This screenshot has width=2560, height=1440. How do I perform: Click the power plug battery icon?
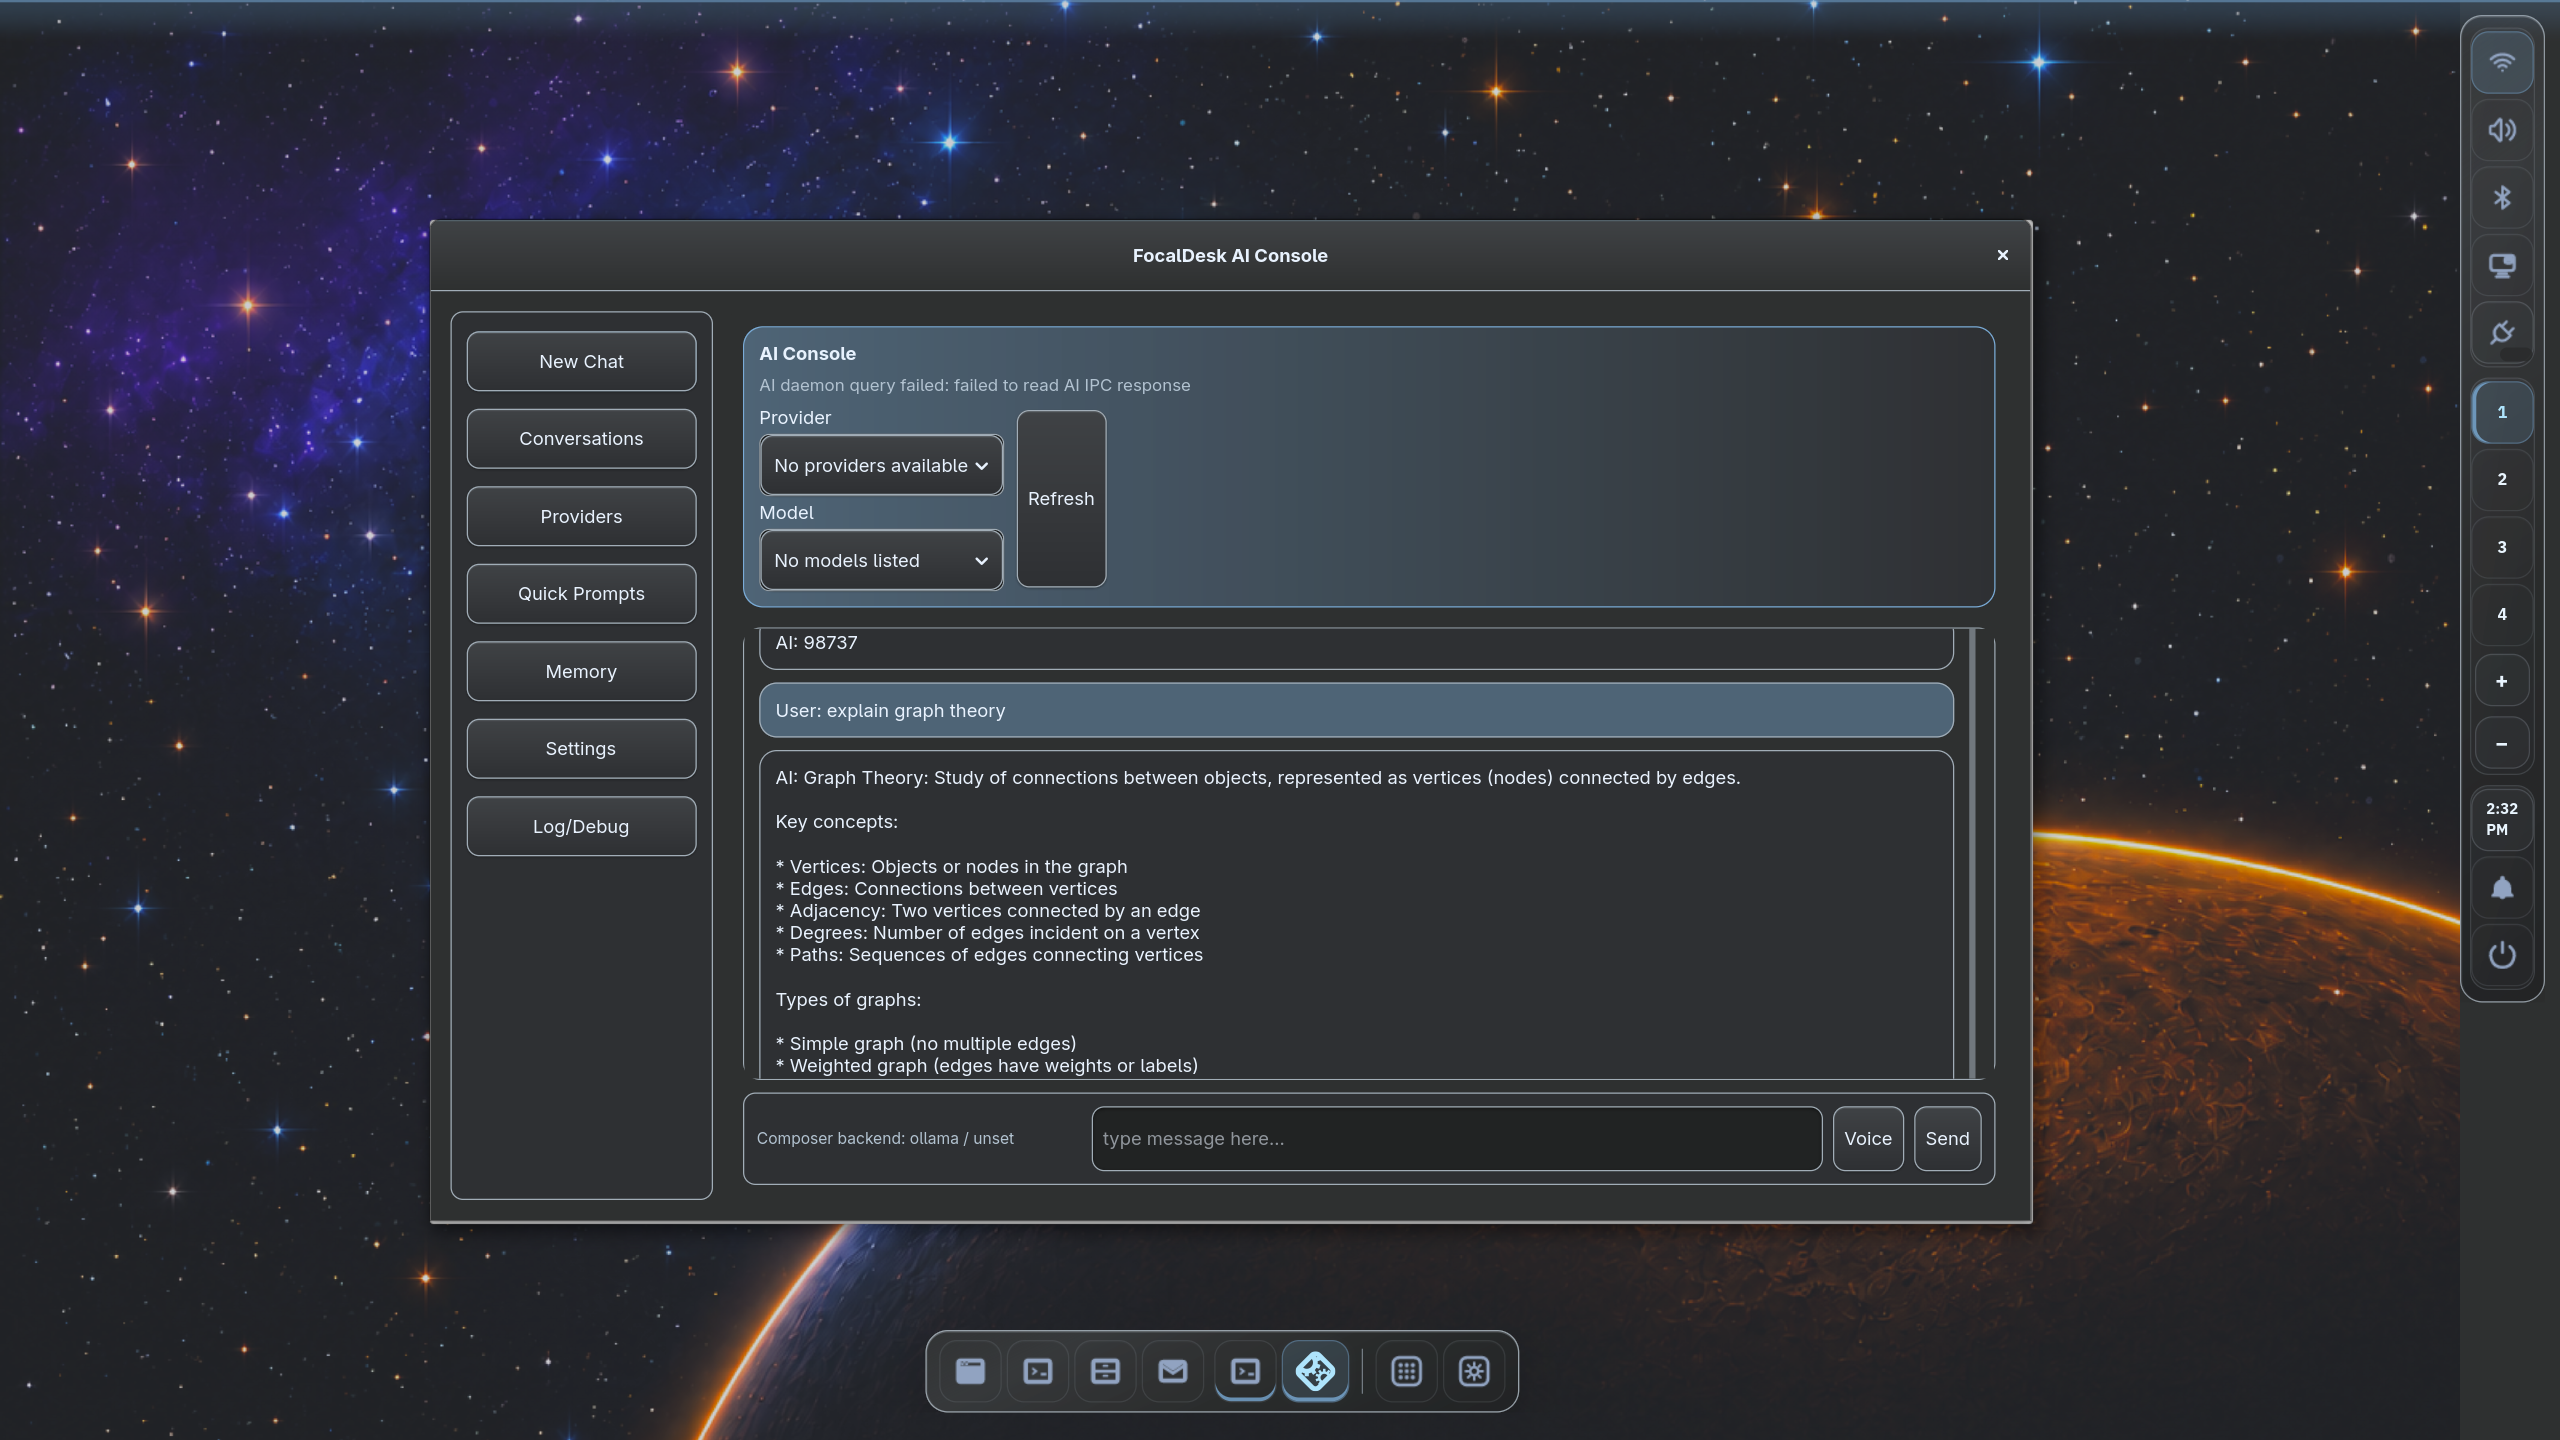coord(2502,333)
